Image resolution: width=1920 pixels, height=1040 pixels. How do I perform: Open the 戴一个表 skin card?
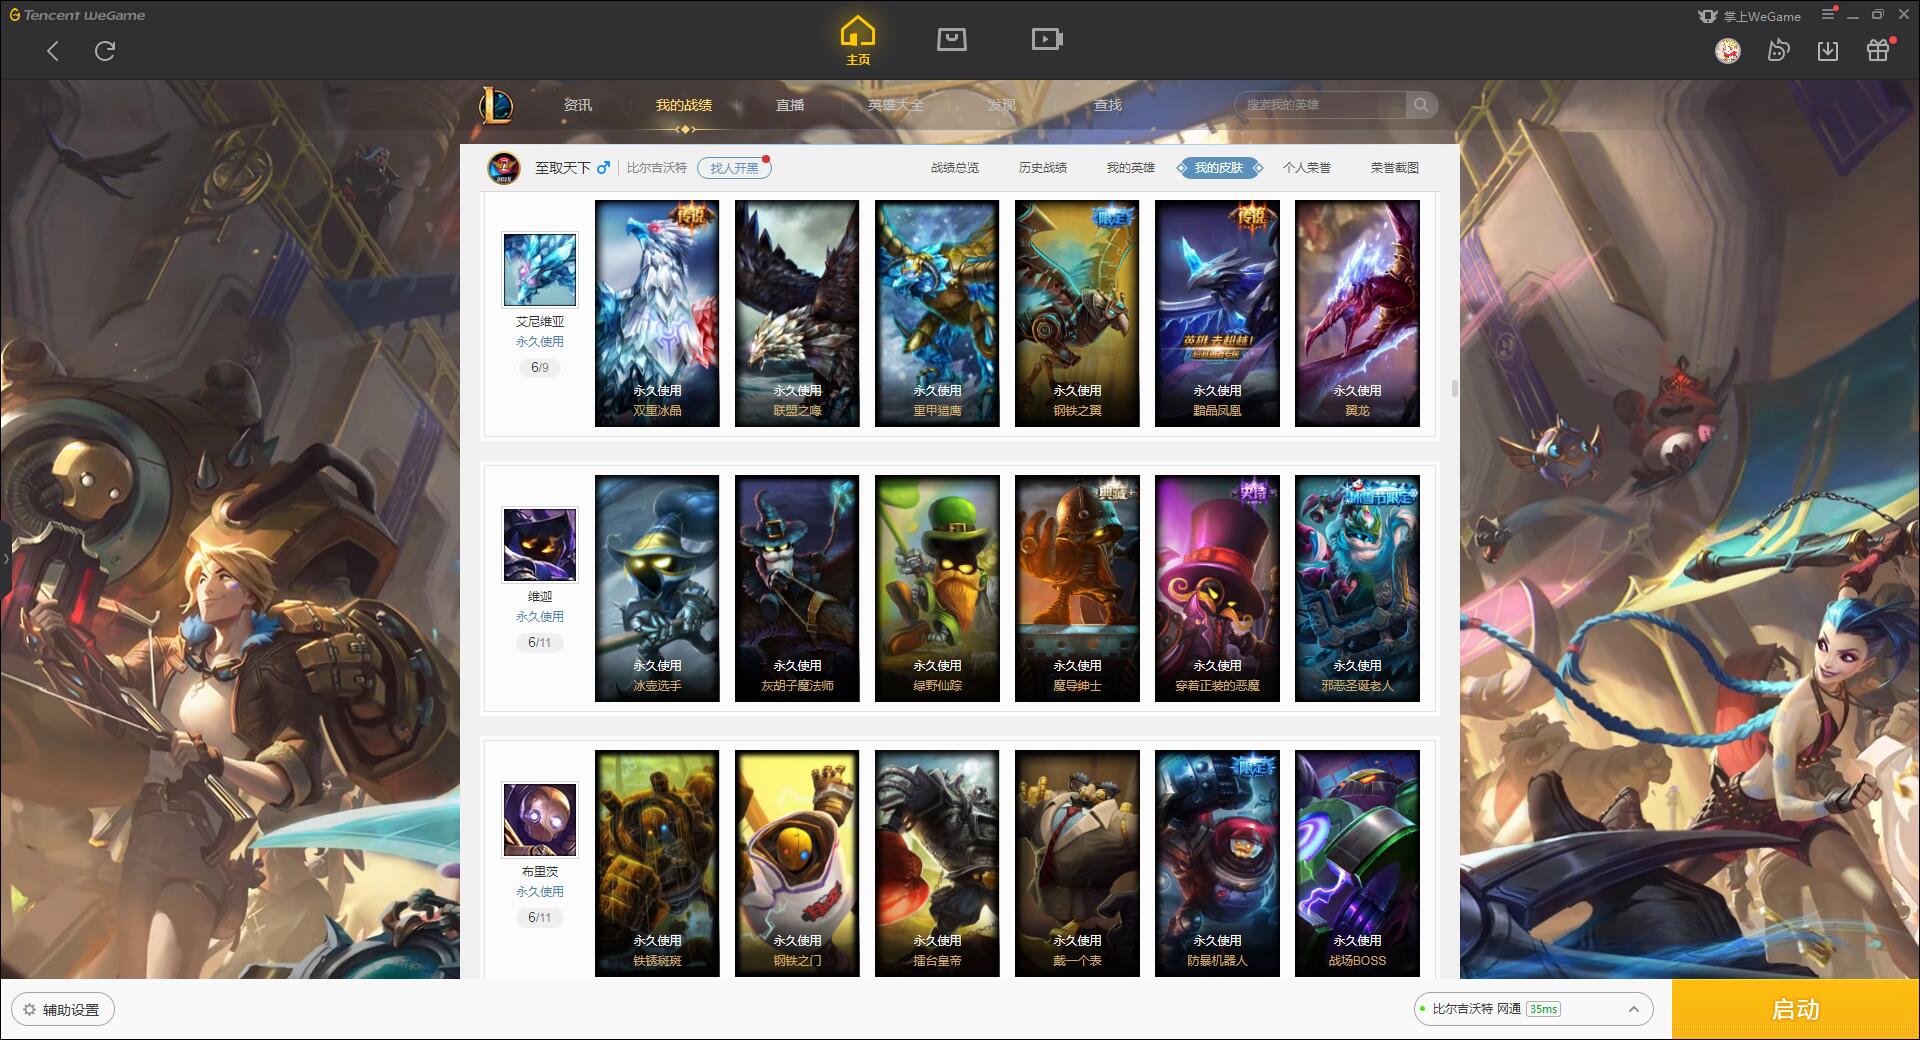pyautogui.click(x=1077, y=863)
